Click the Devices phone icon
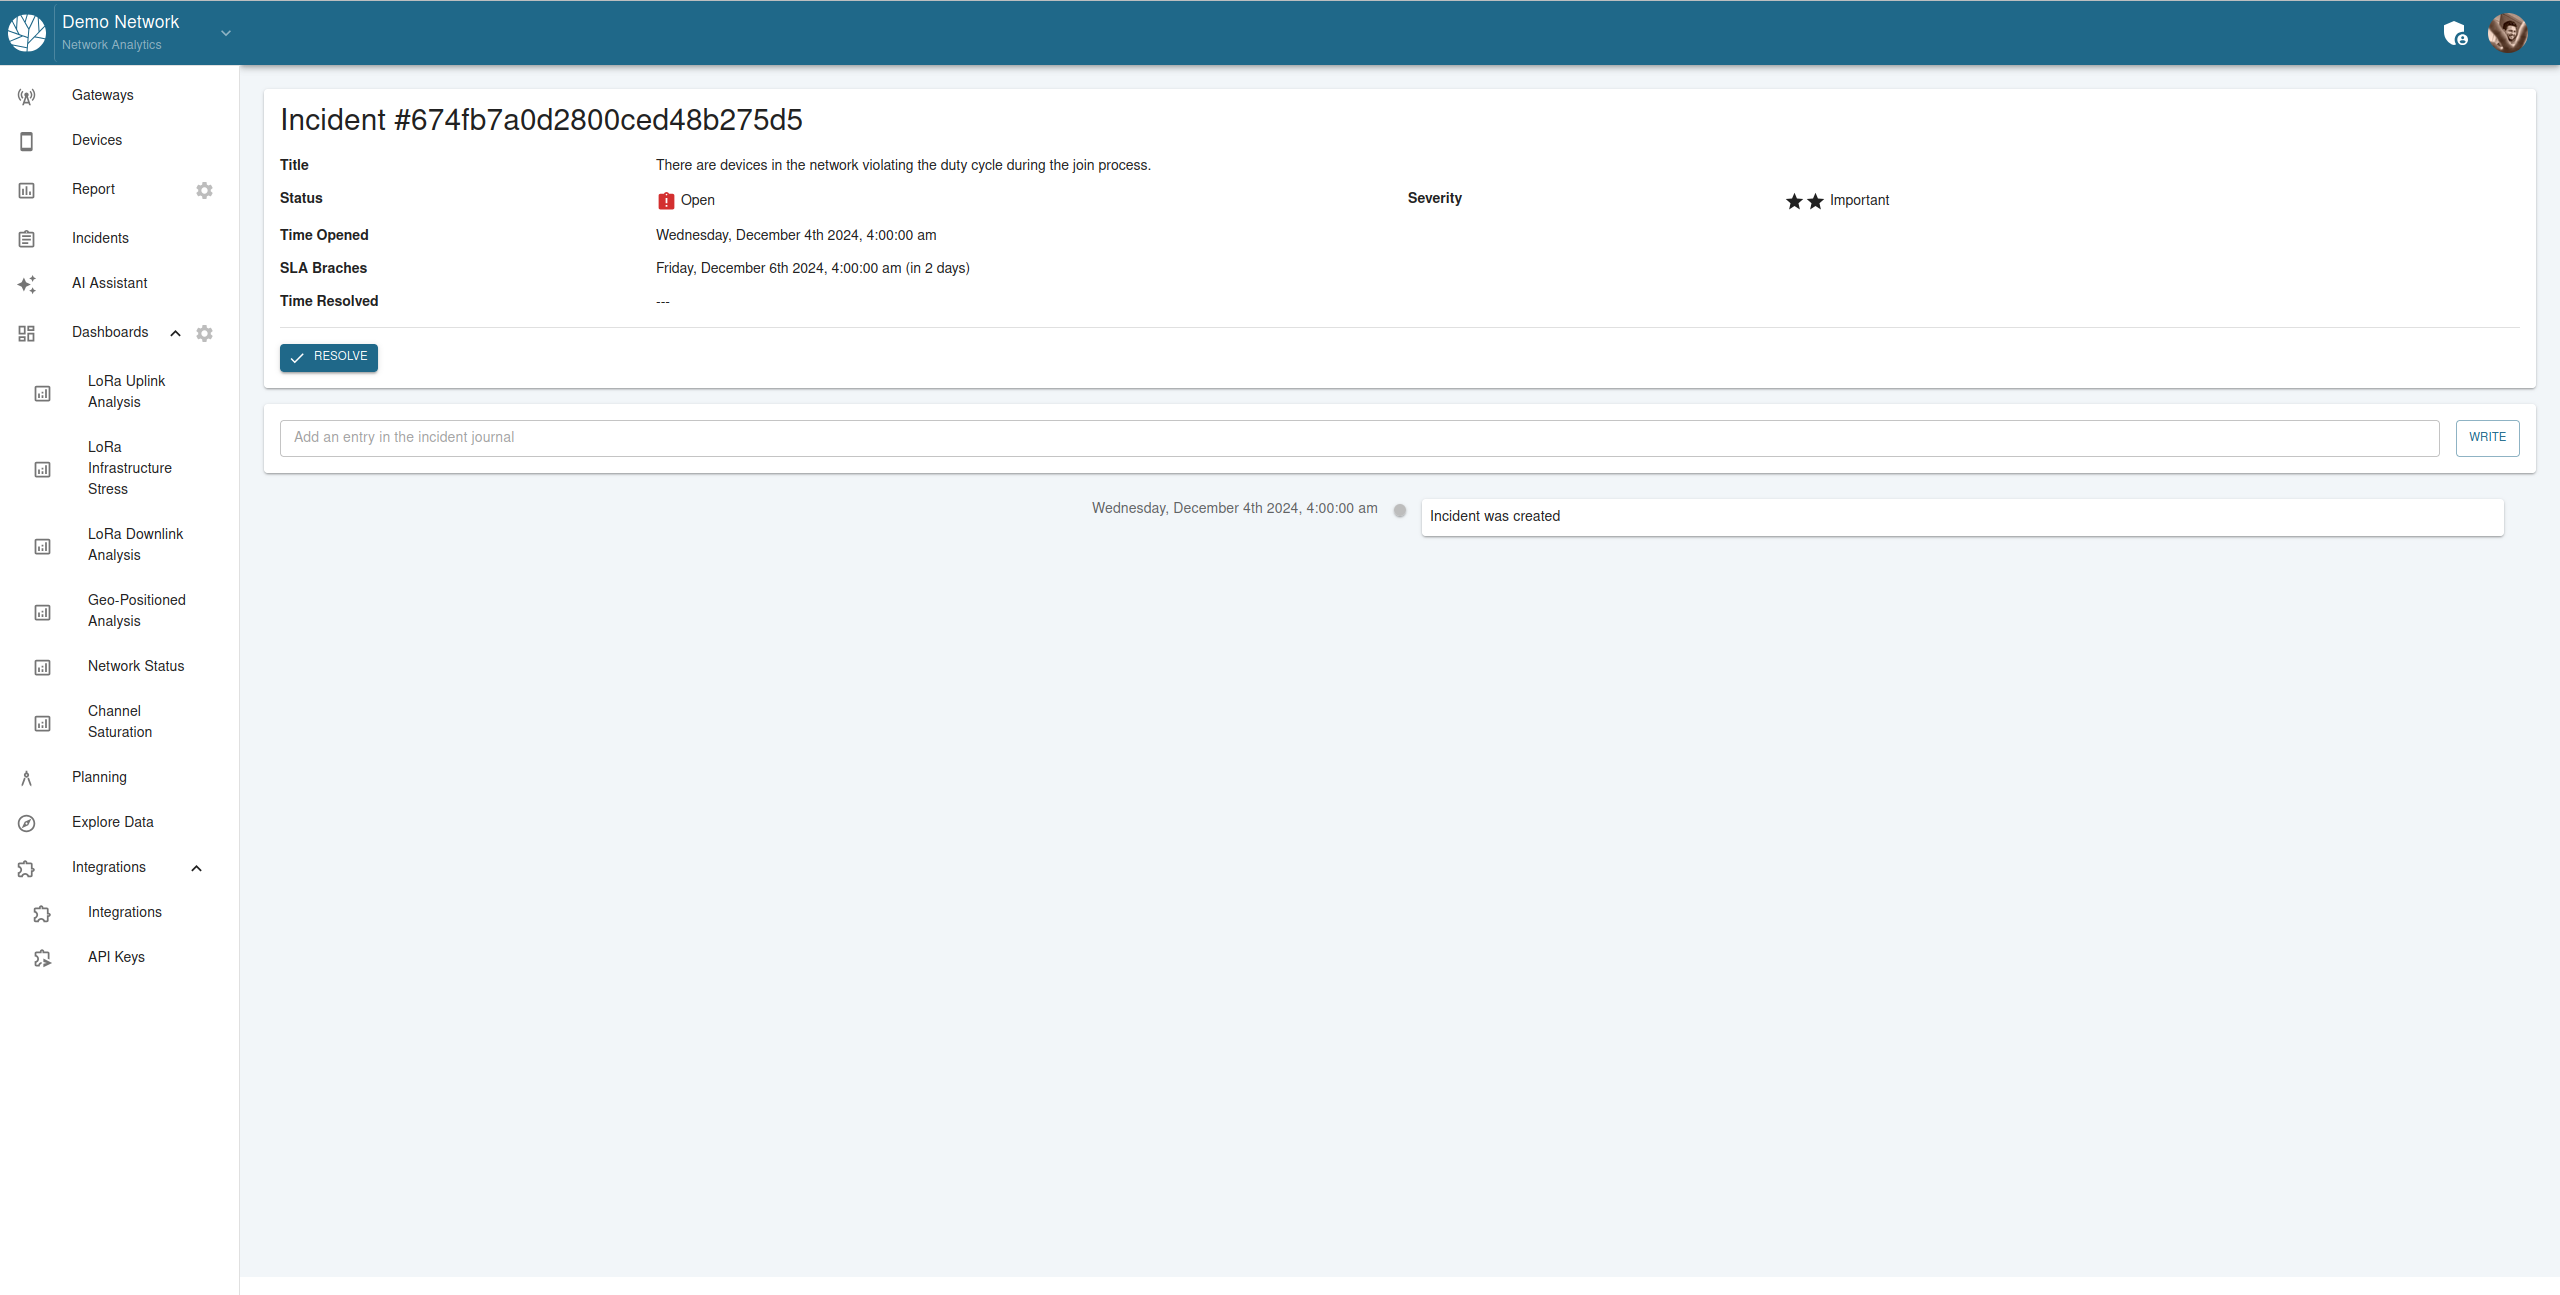 click(27, 141)
